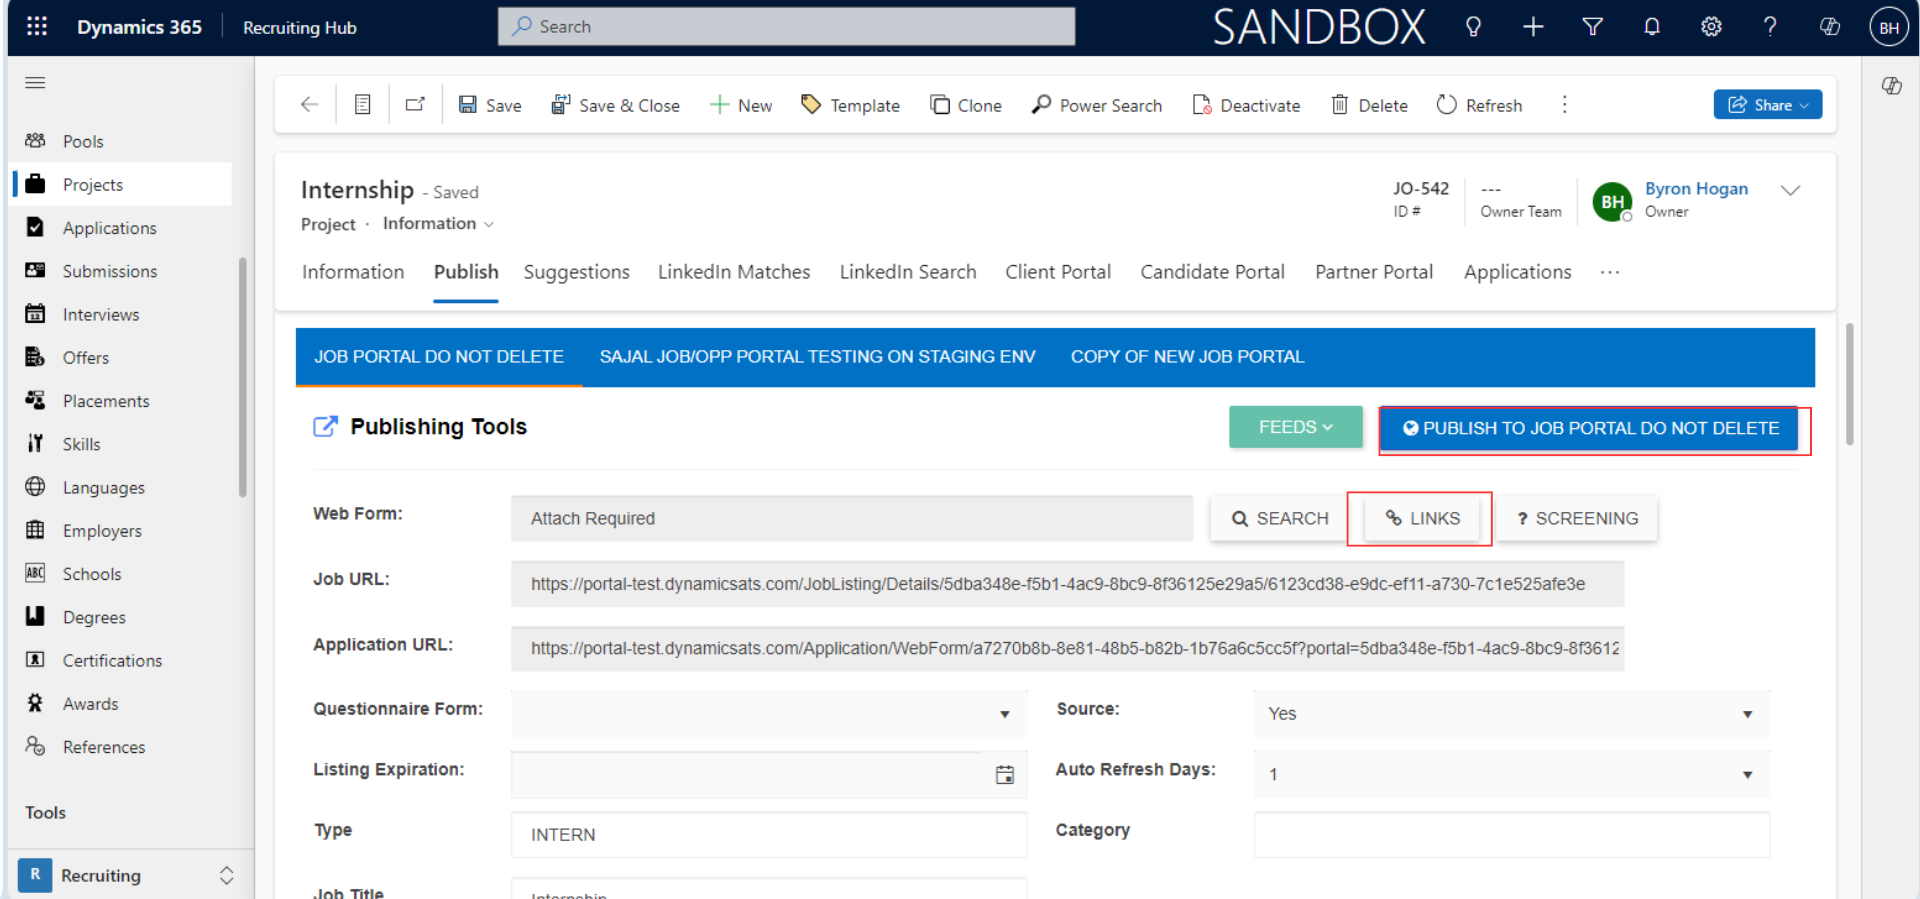Click New in the command bar
This screenshot has height=899, width=1920.
click(741, 105)
